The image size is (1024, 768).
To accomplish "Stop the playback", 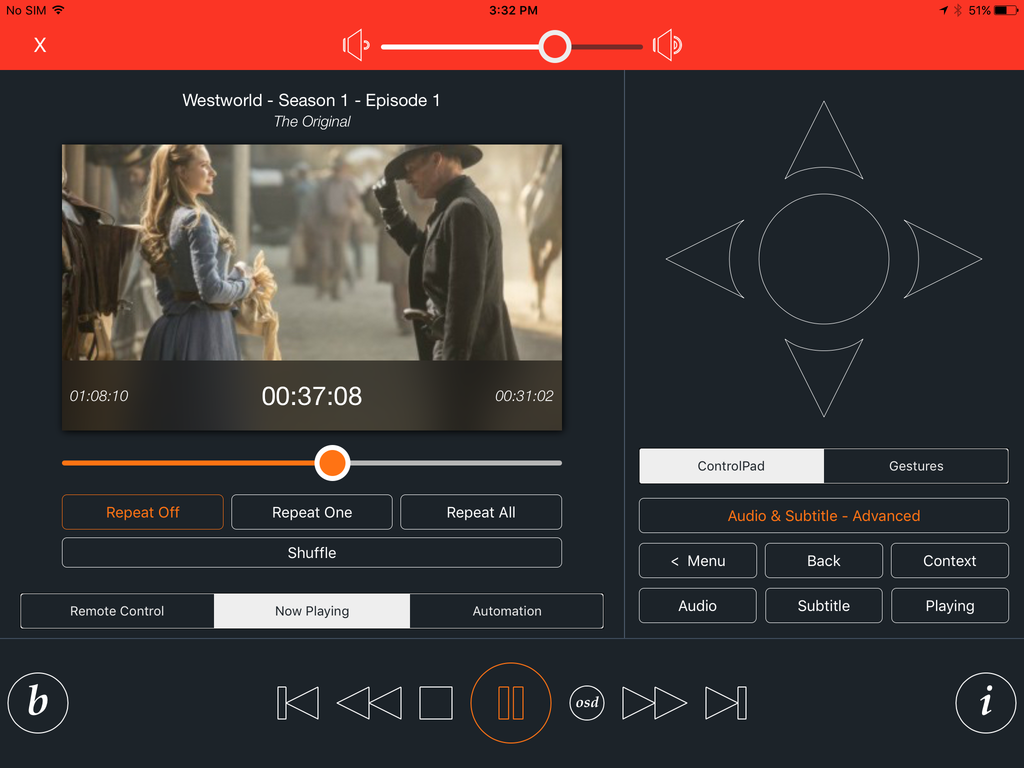I will [436, 703].
